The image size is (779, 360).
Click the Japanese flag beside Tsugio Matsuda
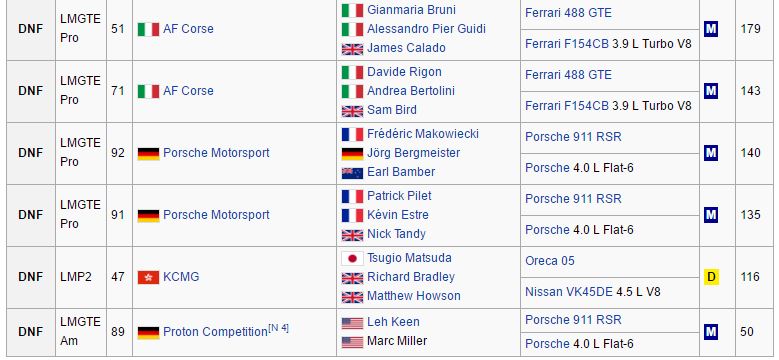(352, 259)
